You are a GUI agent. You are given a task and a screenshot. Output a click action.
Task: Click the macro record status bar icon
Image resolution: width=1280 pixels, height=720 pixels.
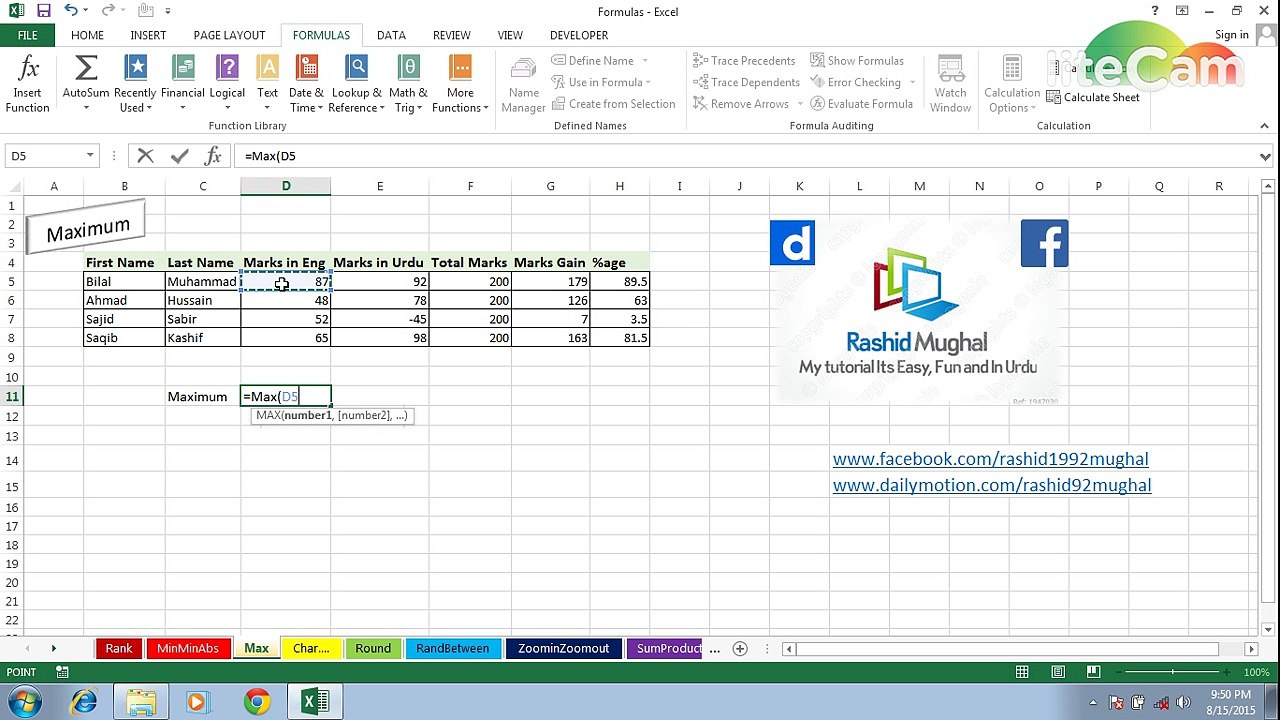pyautogui.click(x=62, y=672)
